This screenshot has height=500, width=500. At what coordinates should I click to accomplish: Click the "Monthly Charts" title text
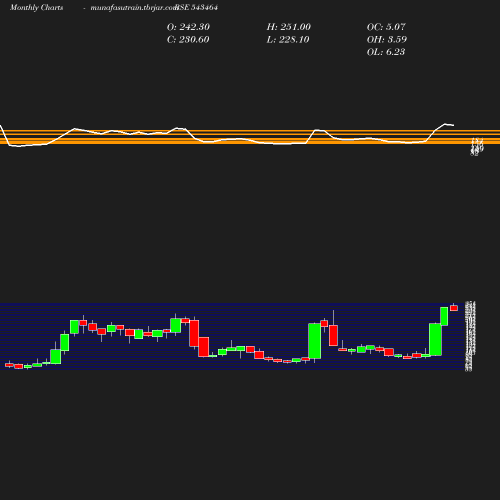[x=37, y=8]
